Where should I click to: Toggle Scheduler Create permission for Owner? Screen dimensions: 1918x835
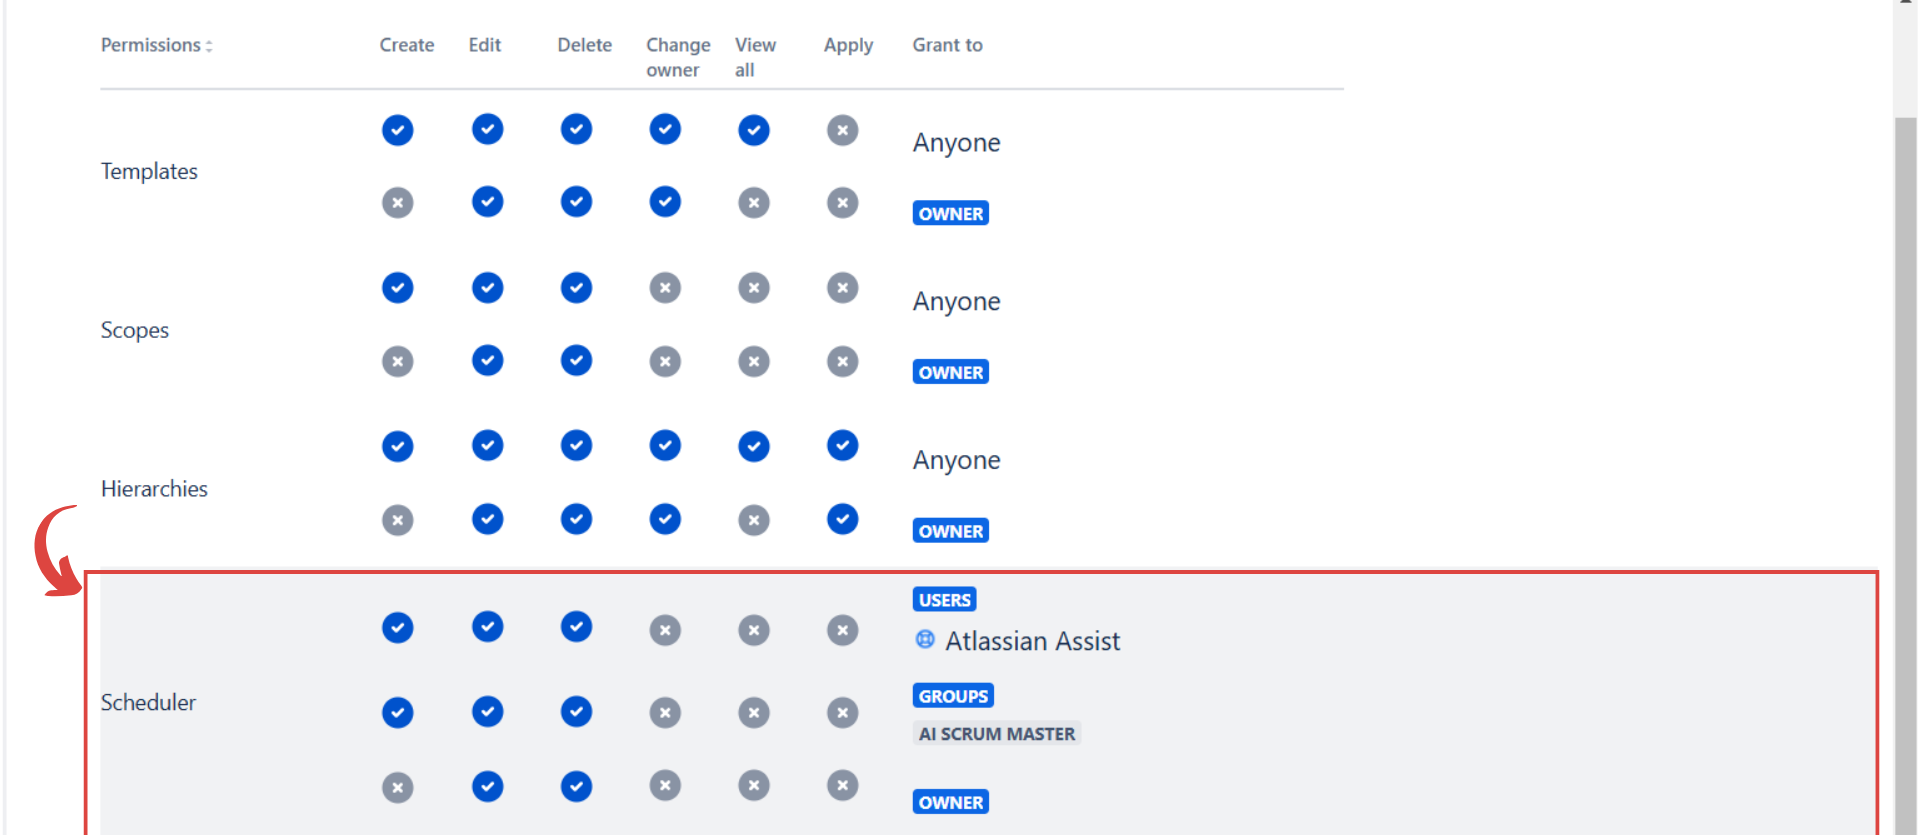point(397,787)
